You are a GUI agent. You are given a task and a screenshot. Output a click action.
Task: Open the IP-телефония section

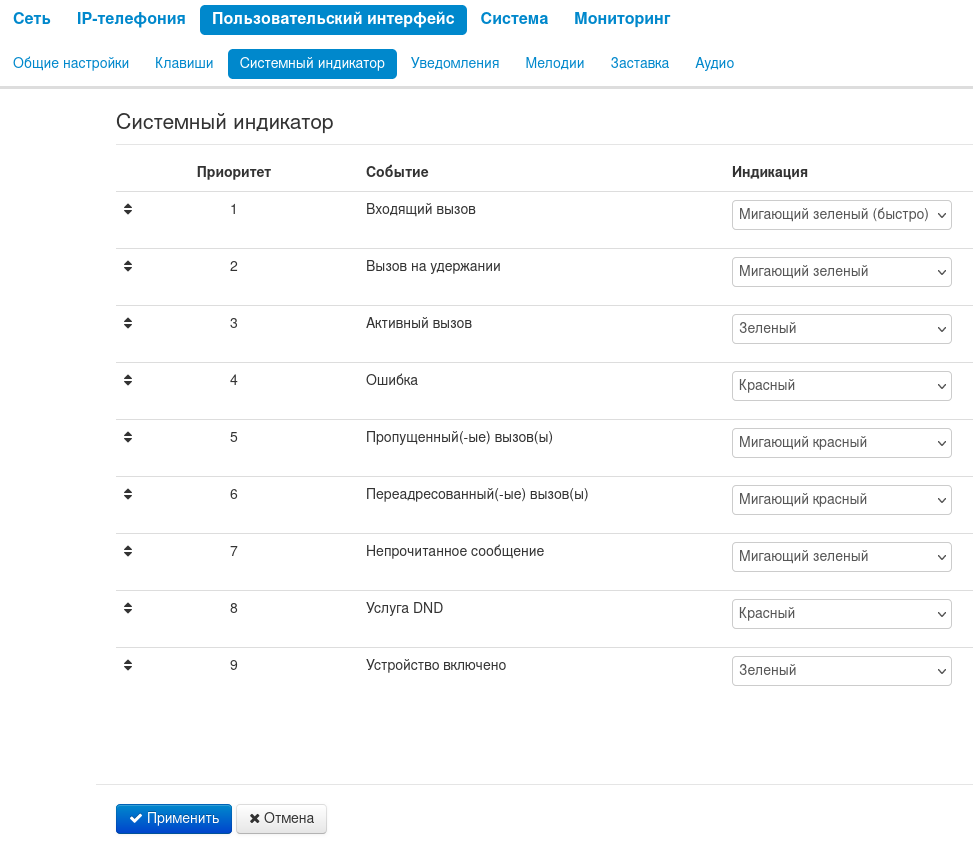pos(131,19)
